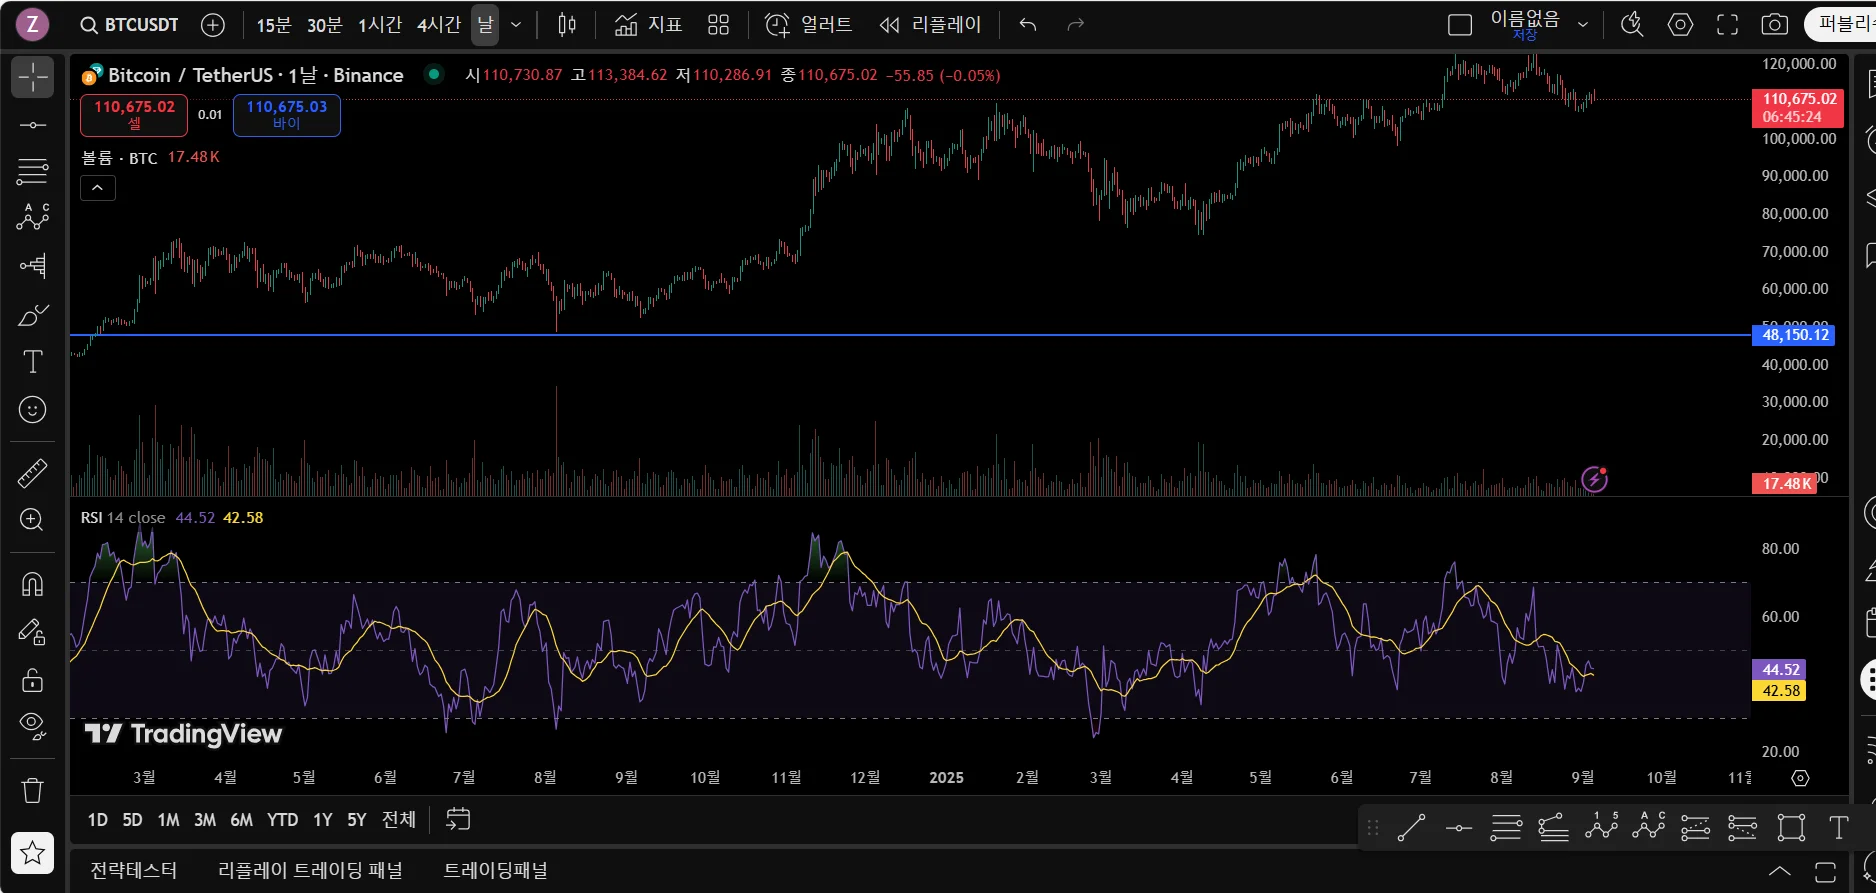Switch to the 30분 interval
The height and width of the screenshot is (893, 1876).
pos(324,25)
